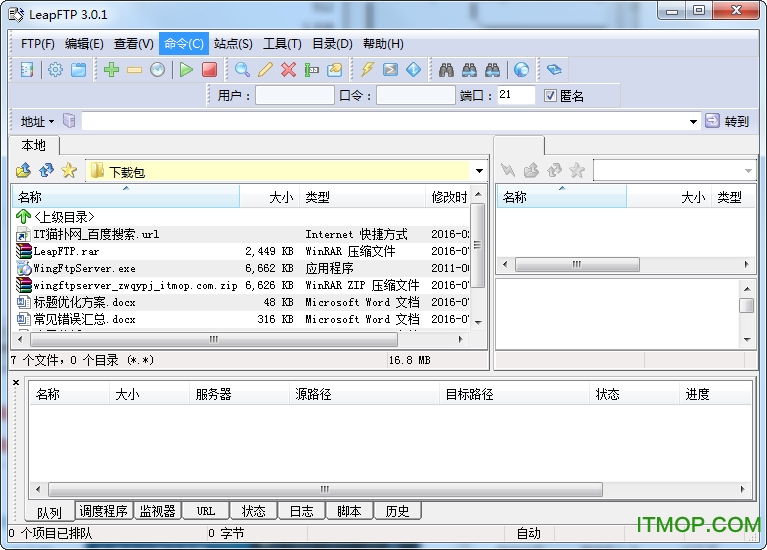Stop transfer with red square icon
Image resolution: width=767 pixels, height=550 pixels.
pyautogui.click(x=209, y=69)
